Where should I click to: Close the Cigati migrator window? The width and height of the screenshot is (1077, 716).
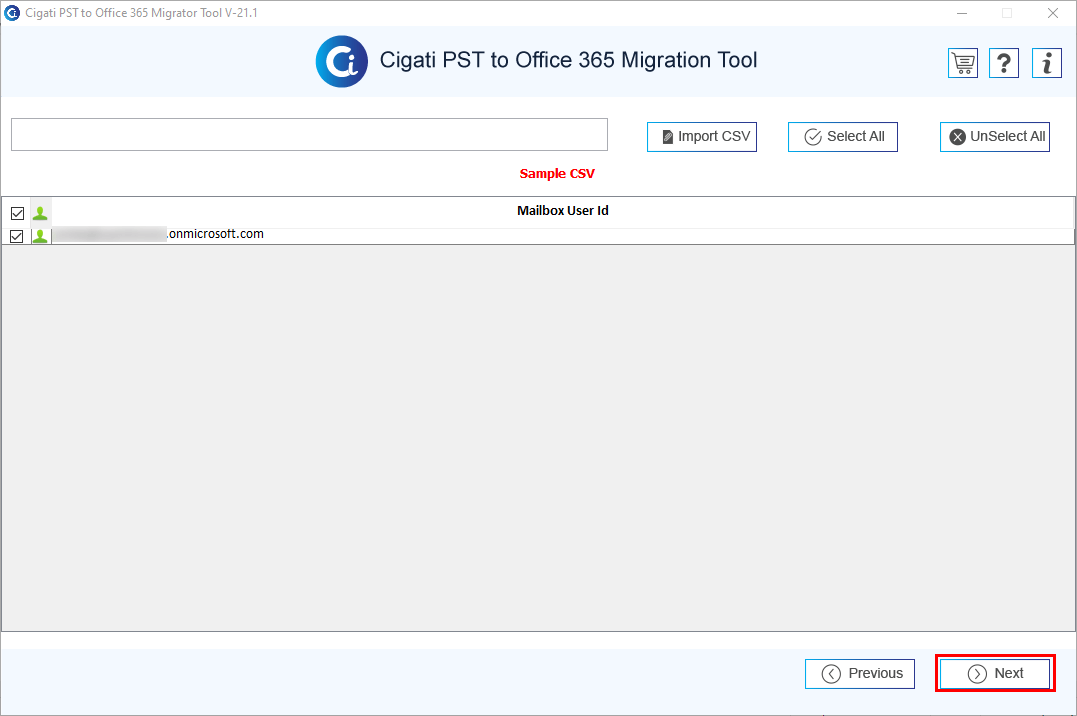(x=1053, y=13)
